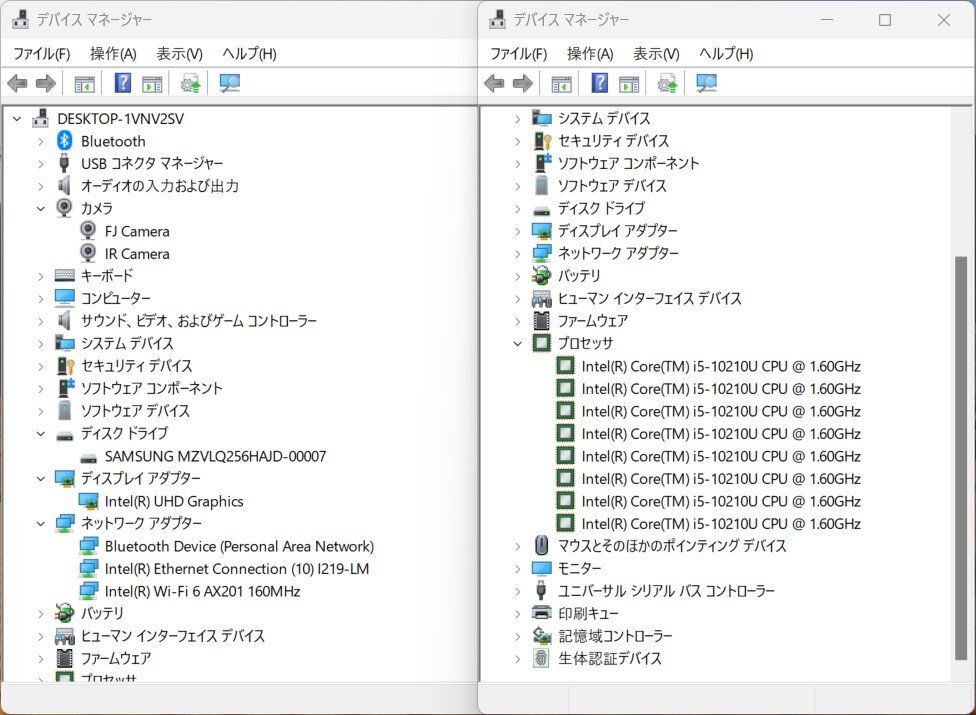
Task: Select the FJ Camera device icon
Action: point(88,231)
